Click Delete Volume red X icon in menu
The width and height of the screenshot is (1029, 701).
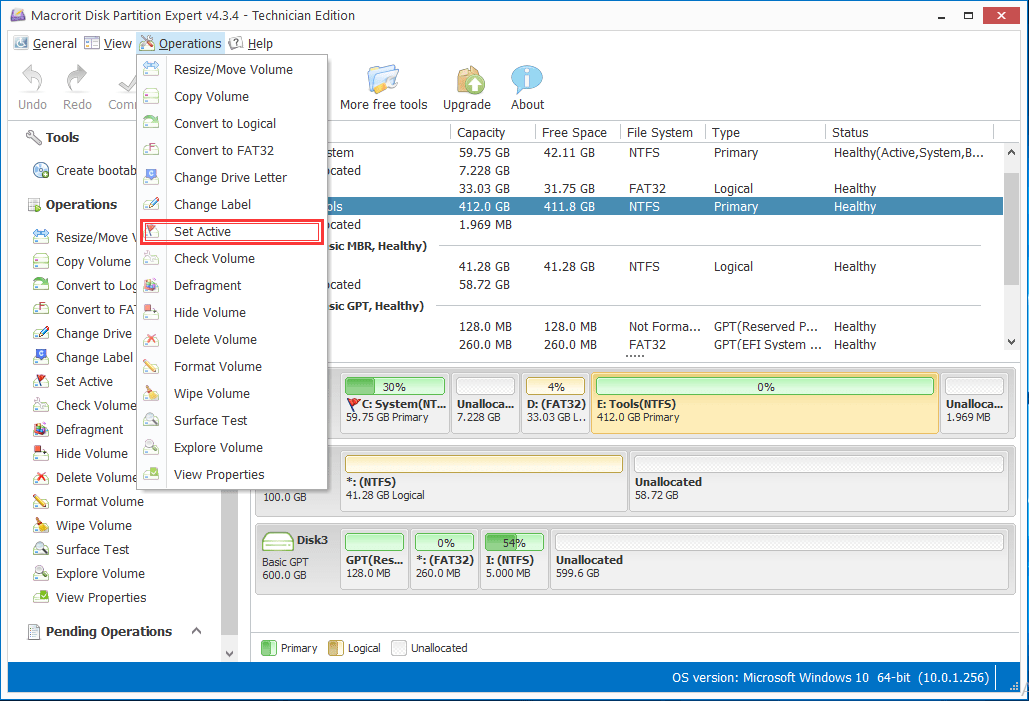pos(151,339)
